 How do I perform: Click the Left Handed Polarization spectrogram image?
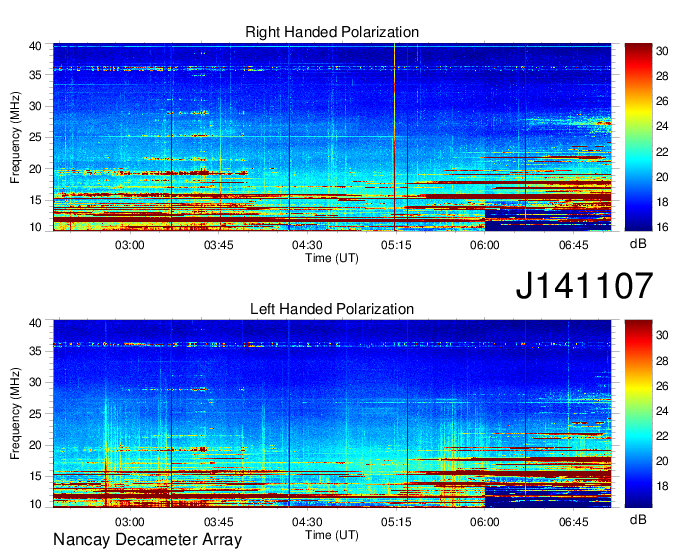tap(332, 414)
